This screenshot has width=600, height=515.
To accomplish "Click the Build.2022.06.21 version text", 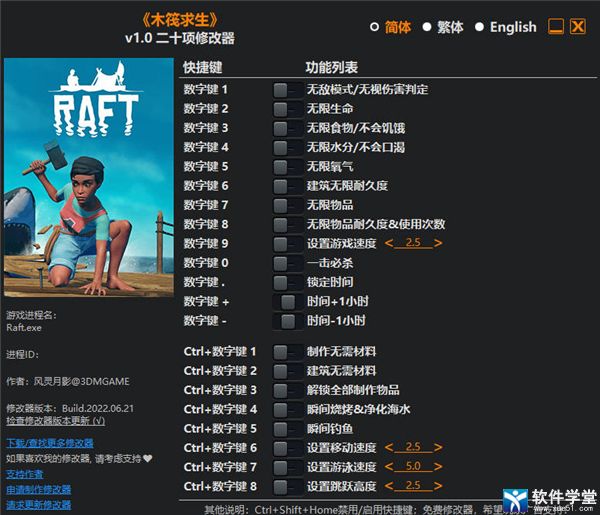I will point(98,409).
